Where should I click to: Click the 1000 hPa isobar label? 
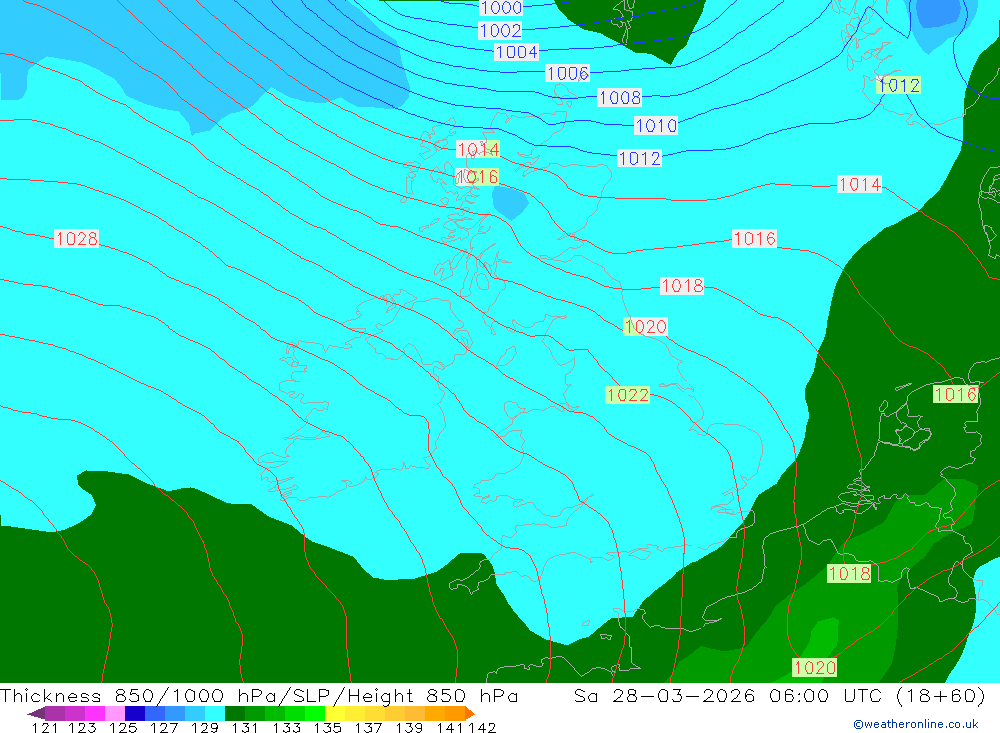(501, 8)
